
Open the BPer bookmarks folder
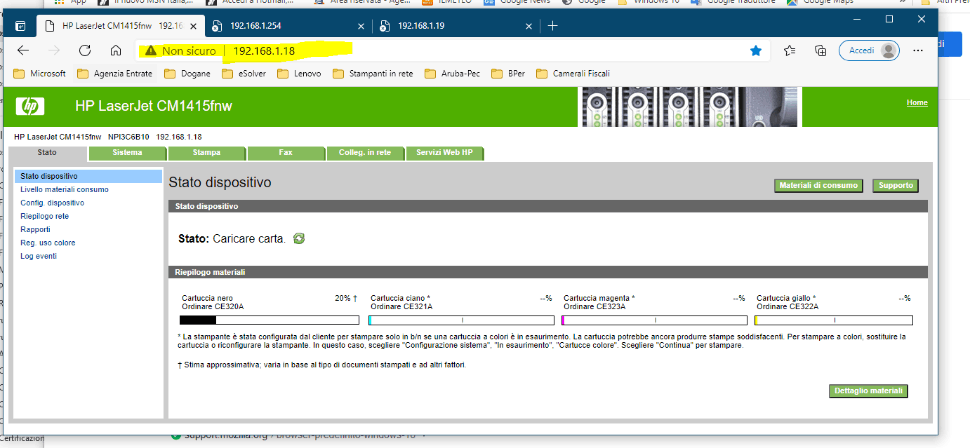(509, 74)
